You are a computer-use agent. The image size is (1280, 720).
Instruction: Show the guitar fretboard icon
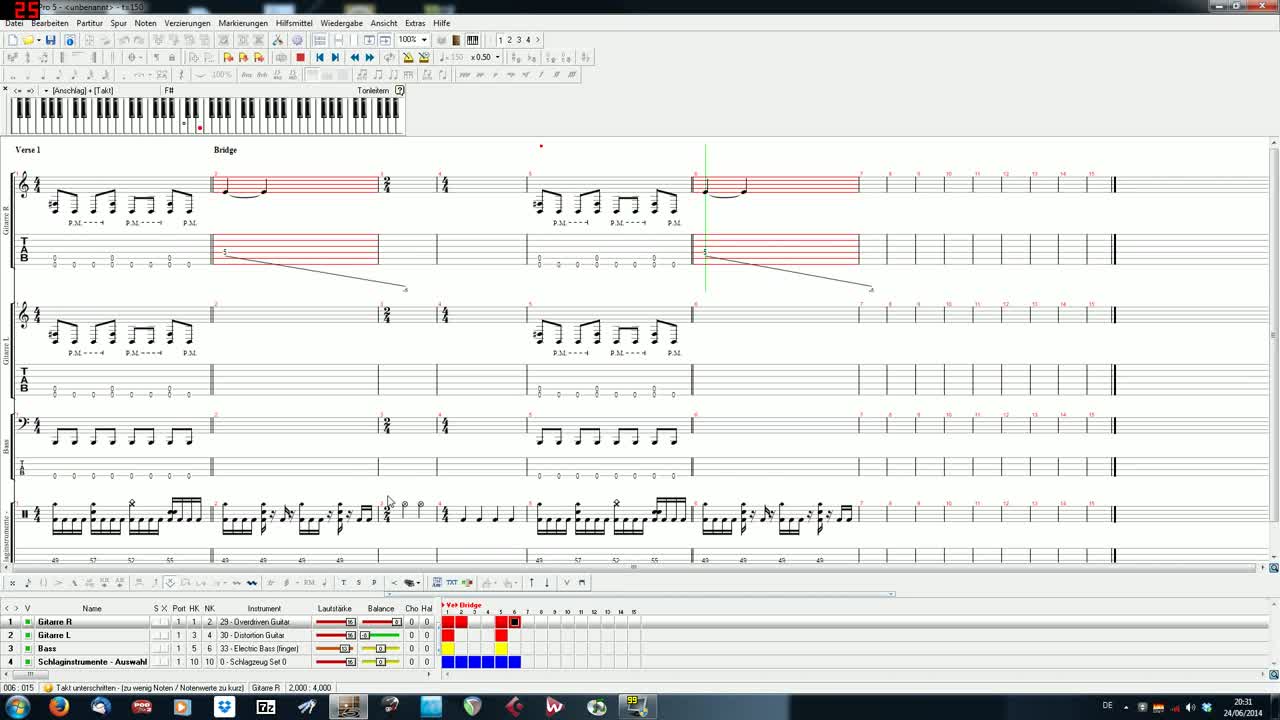point(456,40)
